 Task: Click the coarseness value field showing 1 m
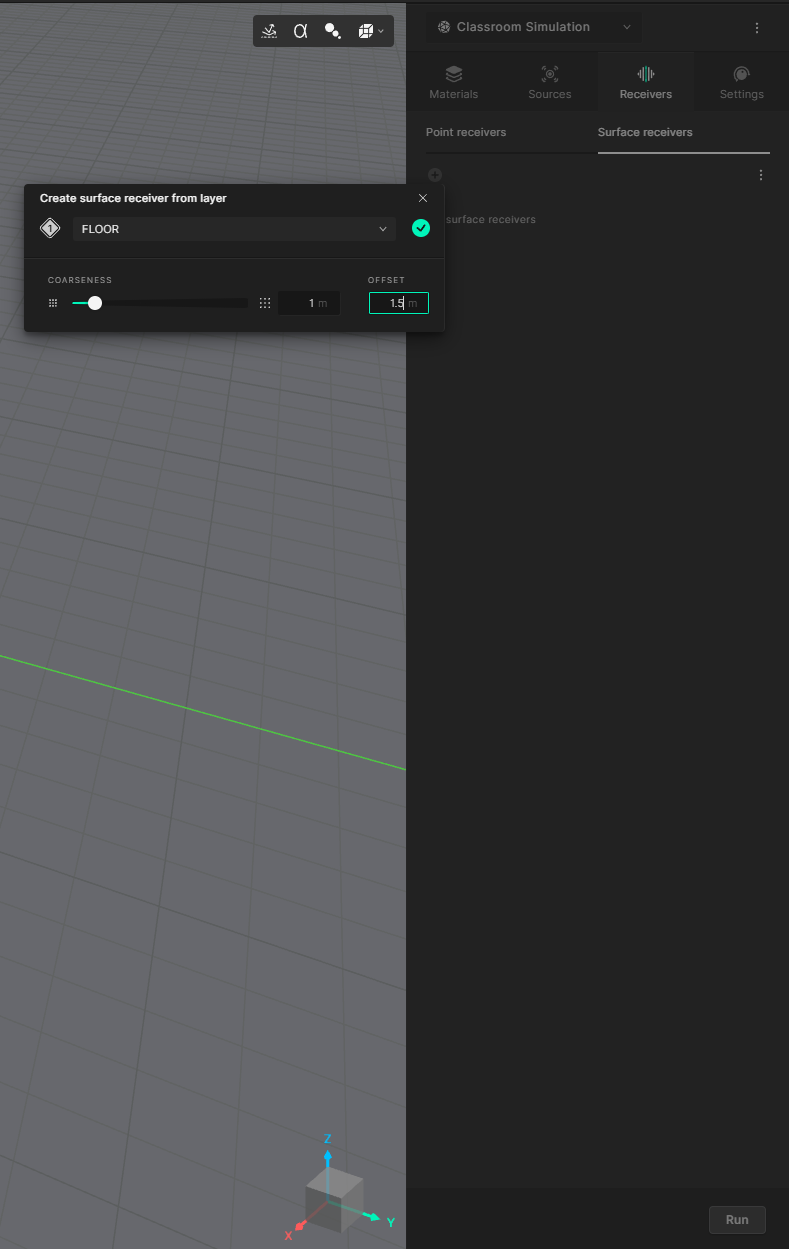click(x=309, y=303)
